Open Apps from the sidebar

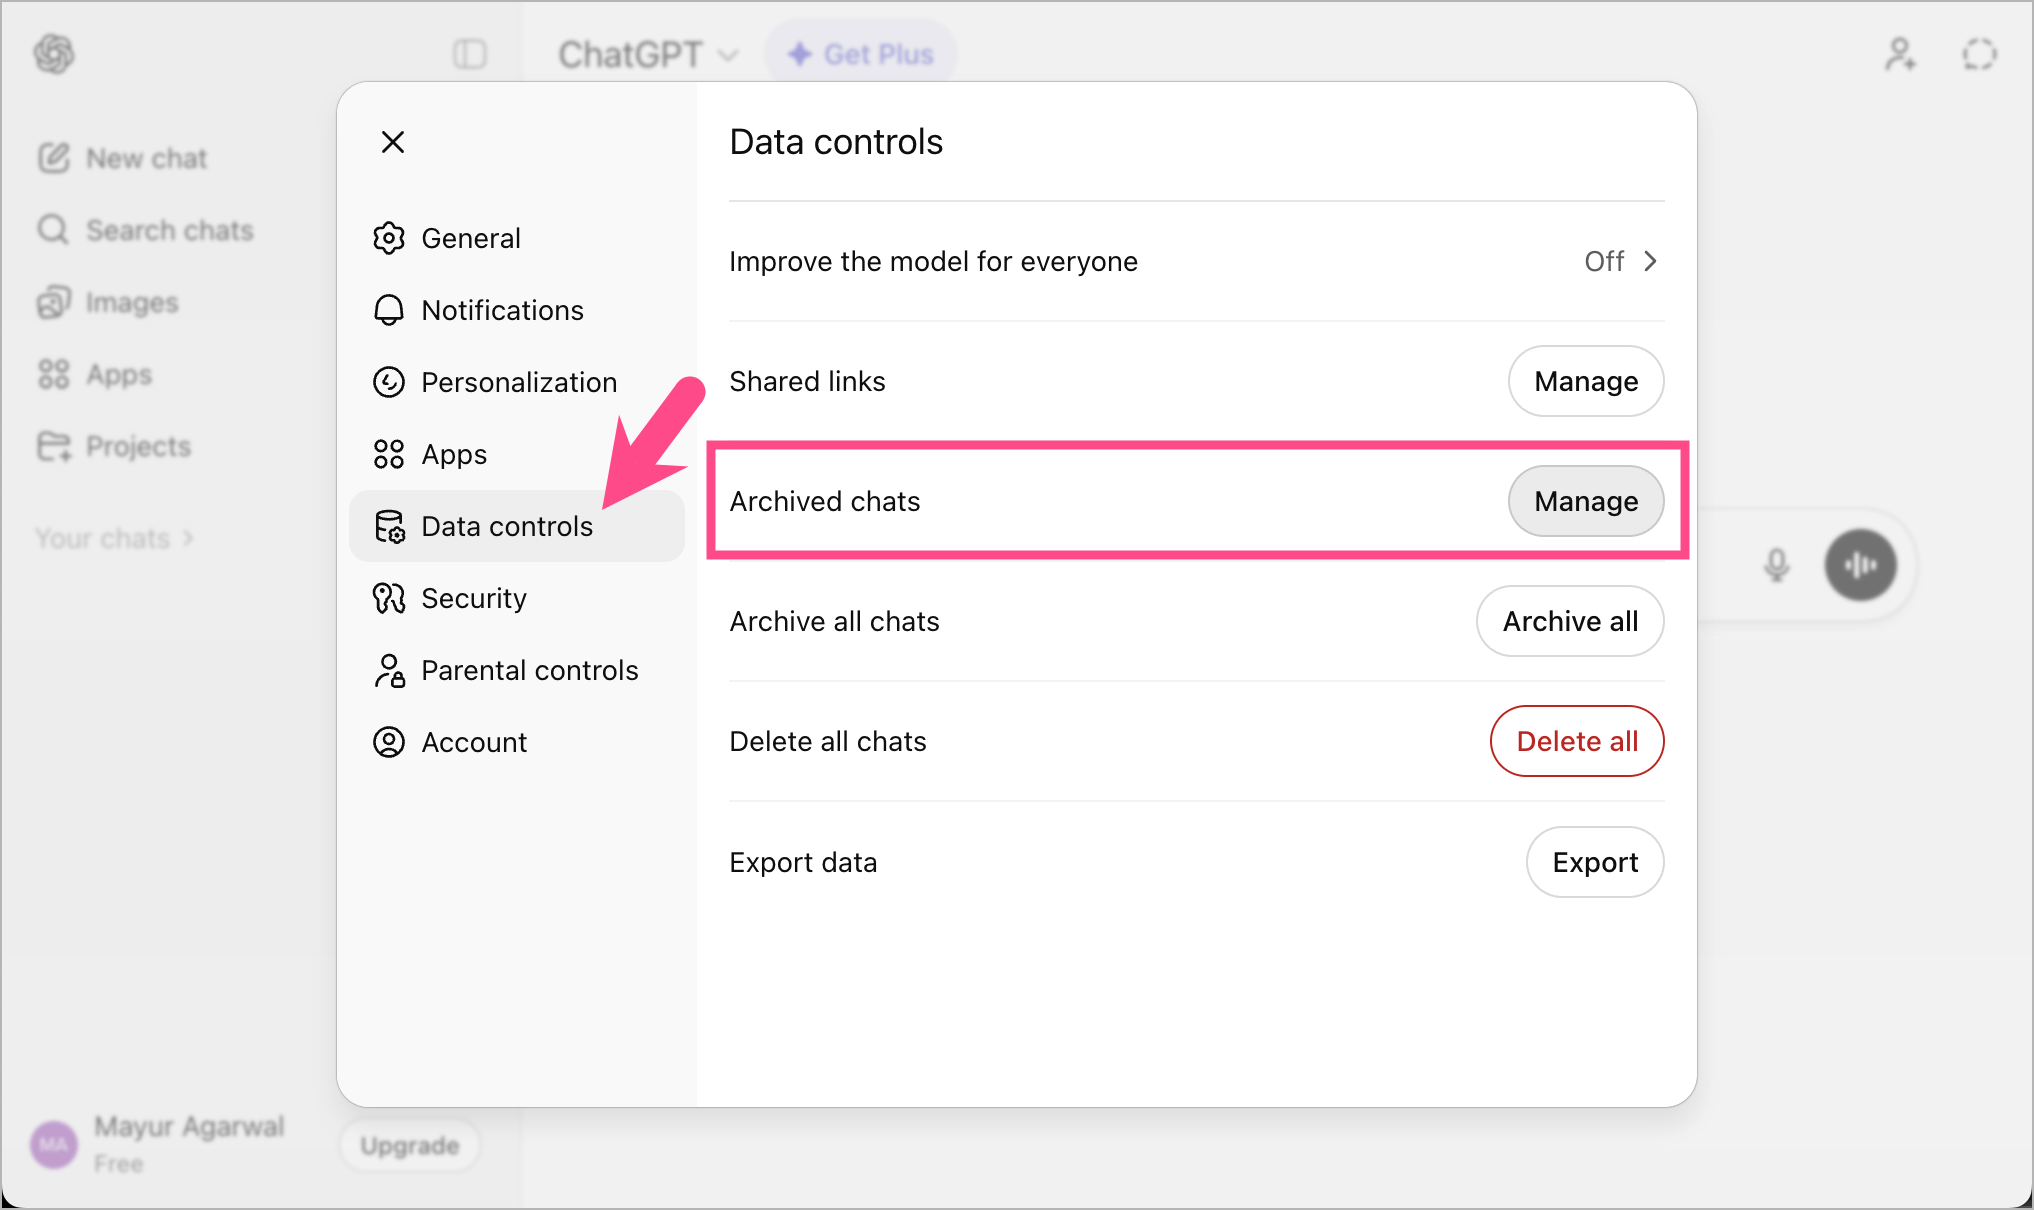117,374
